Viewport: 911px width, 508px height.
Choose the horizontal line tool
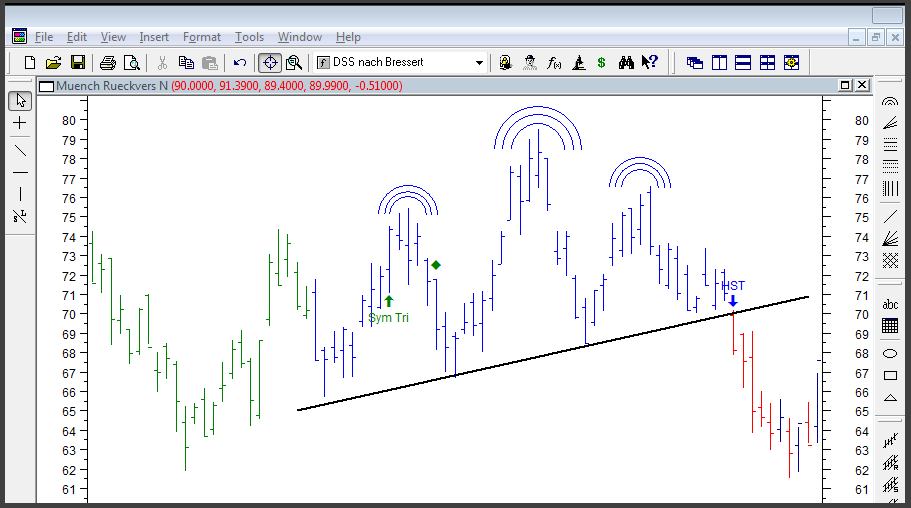pyautogui.click(x=20, y=173)
